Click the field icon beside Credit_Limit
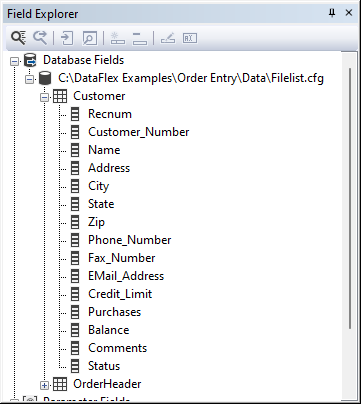The width and height of the screenshot is (361, 404). pyautogui.click(x=75, y=294)
